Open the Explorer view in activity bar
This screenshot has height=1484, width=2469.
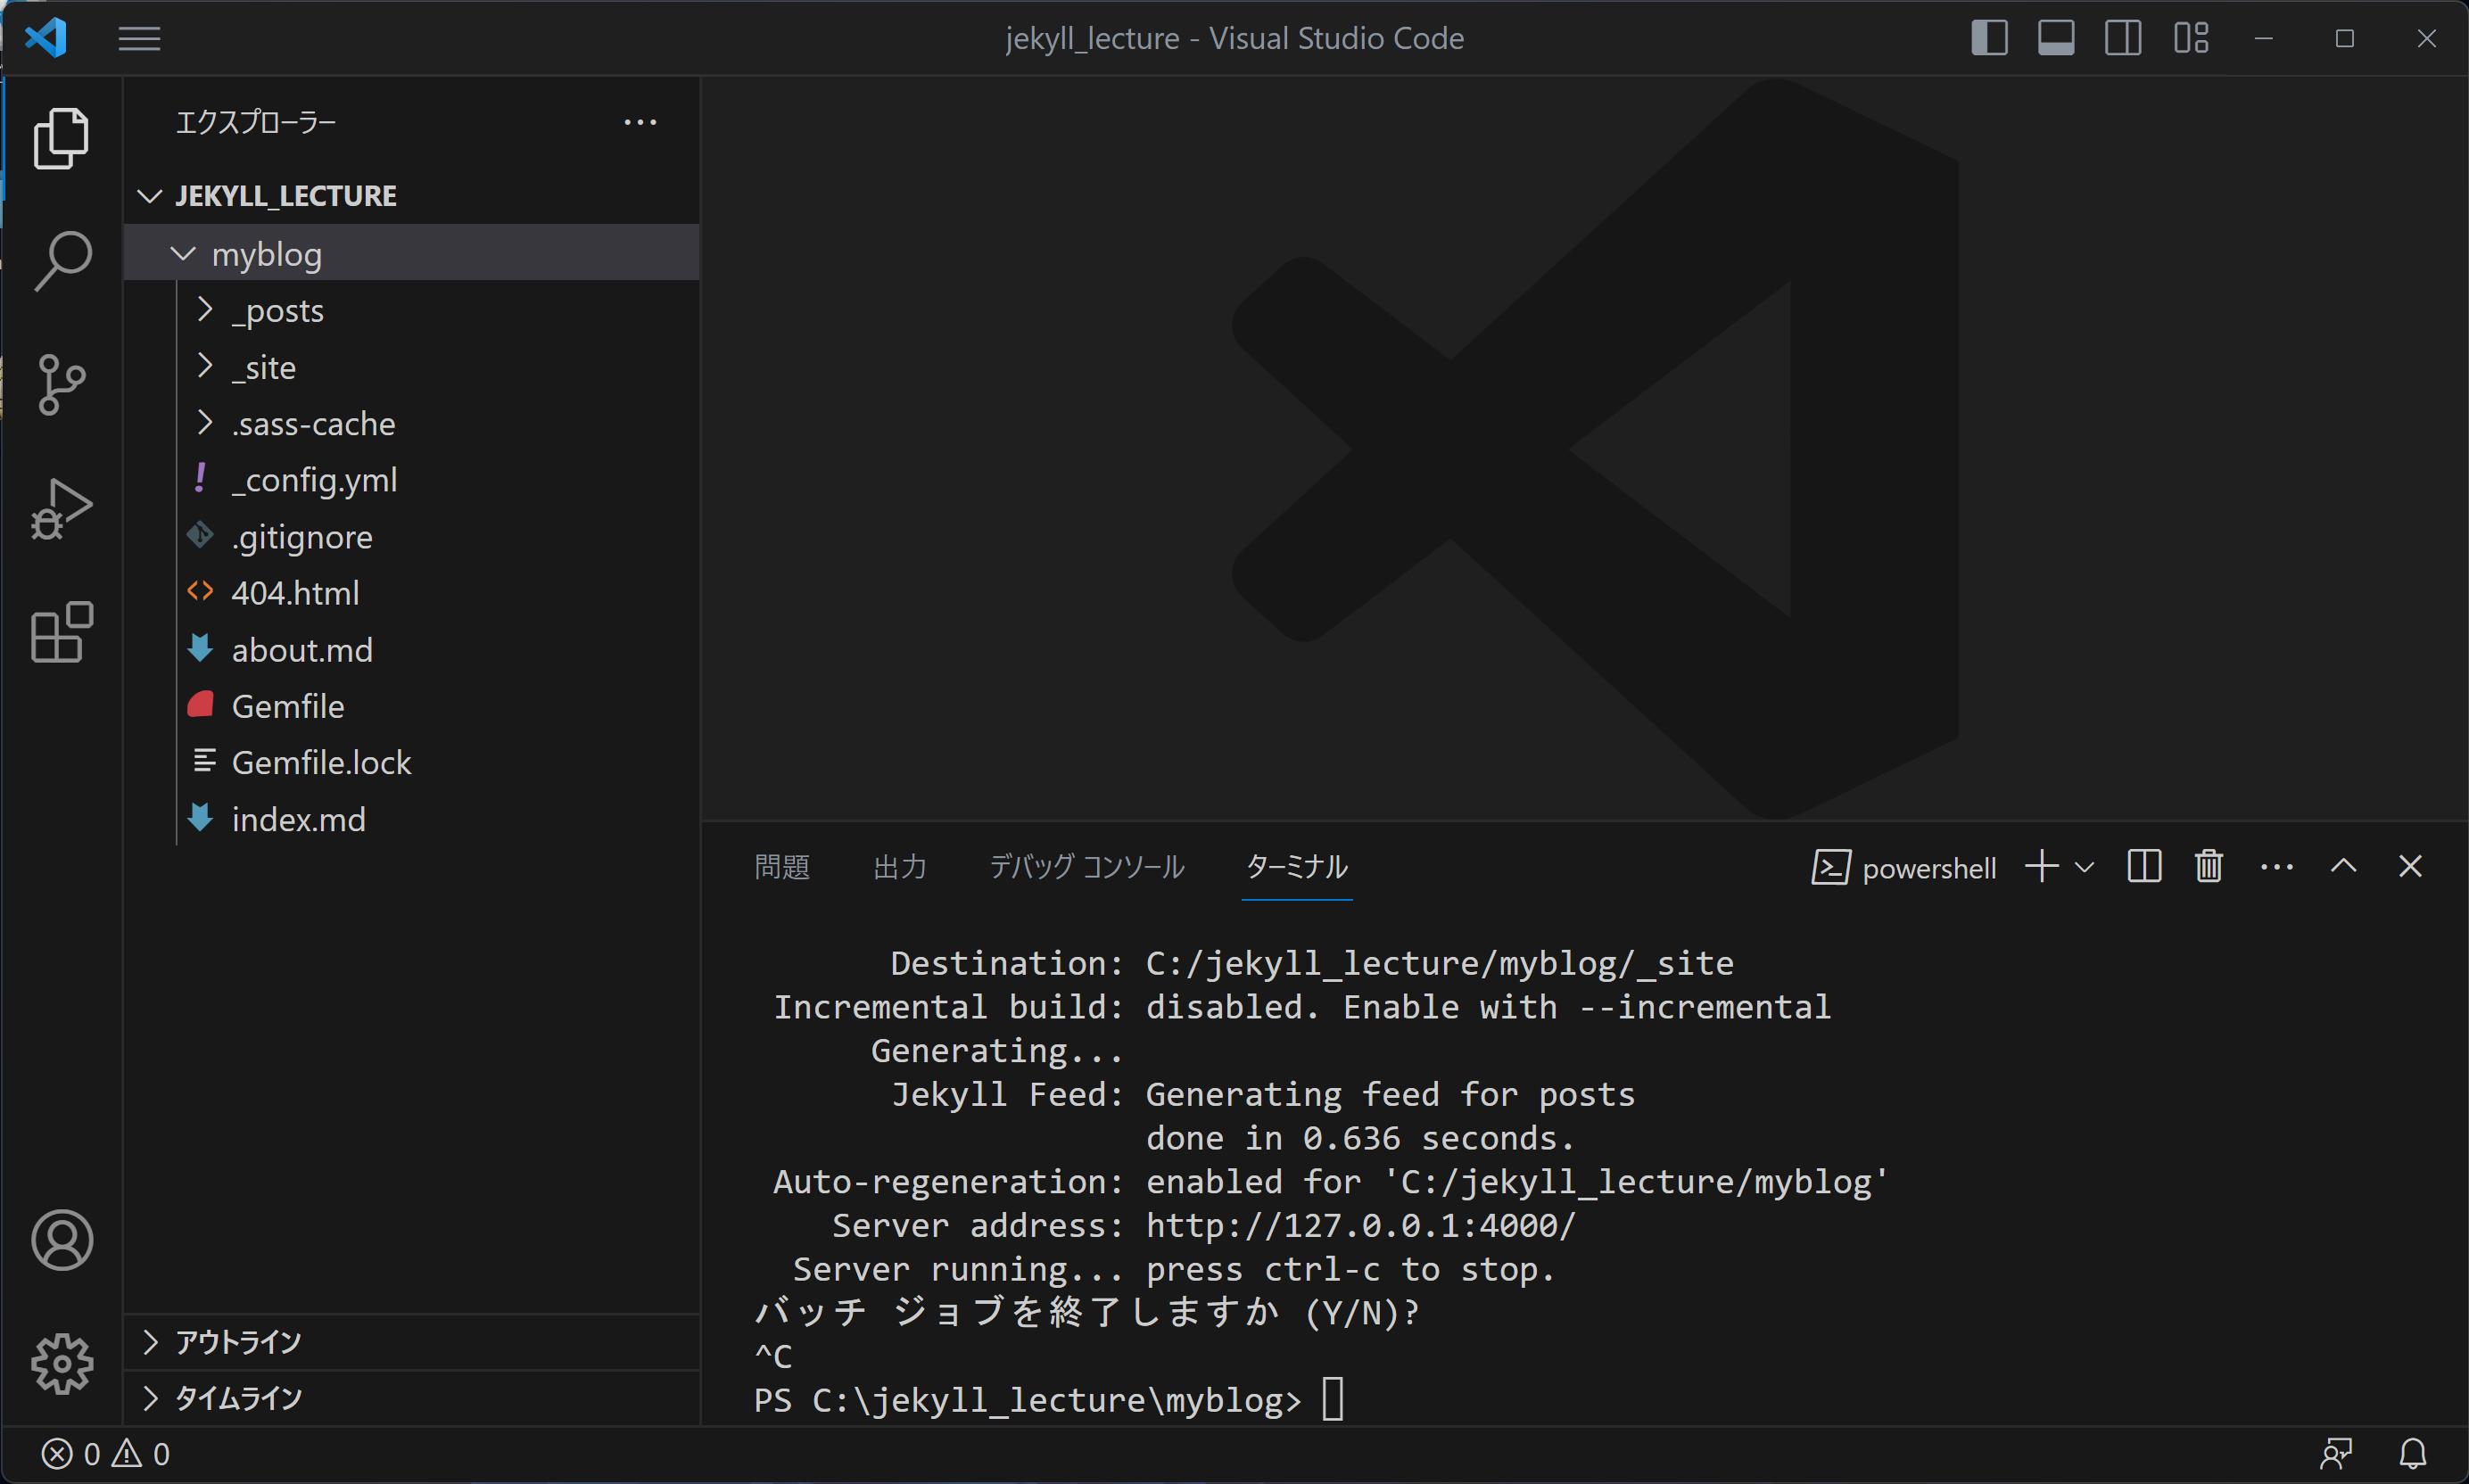(61, 138)
